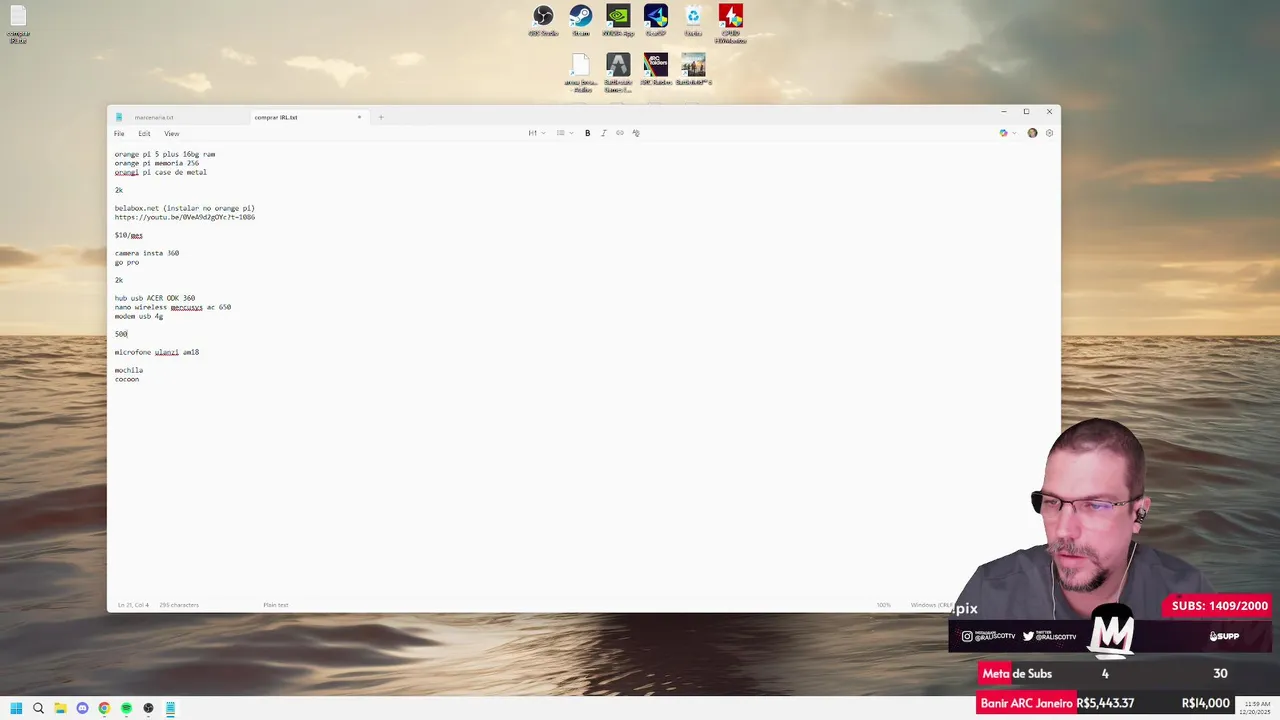
Task: Click the 'go pro' line
Action: 127,262
